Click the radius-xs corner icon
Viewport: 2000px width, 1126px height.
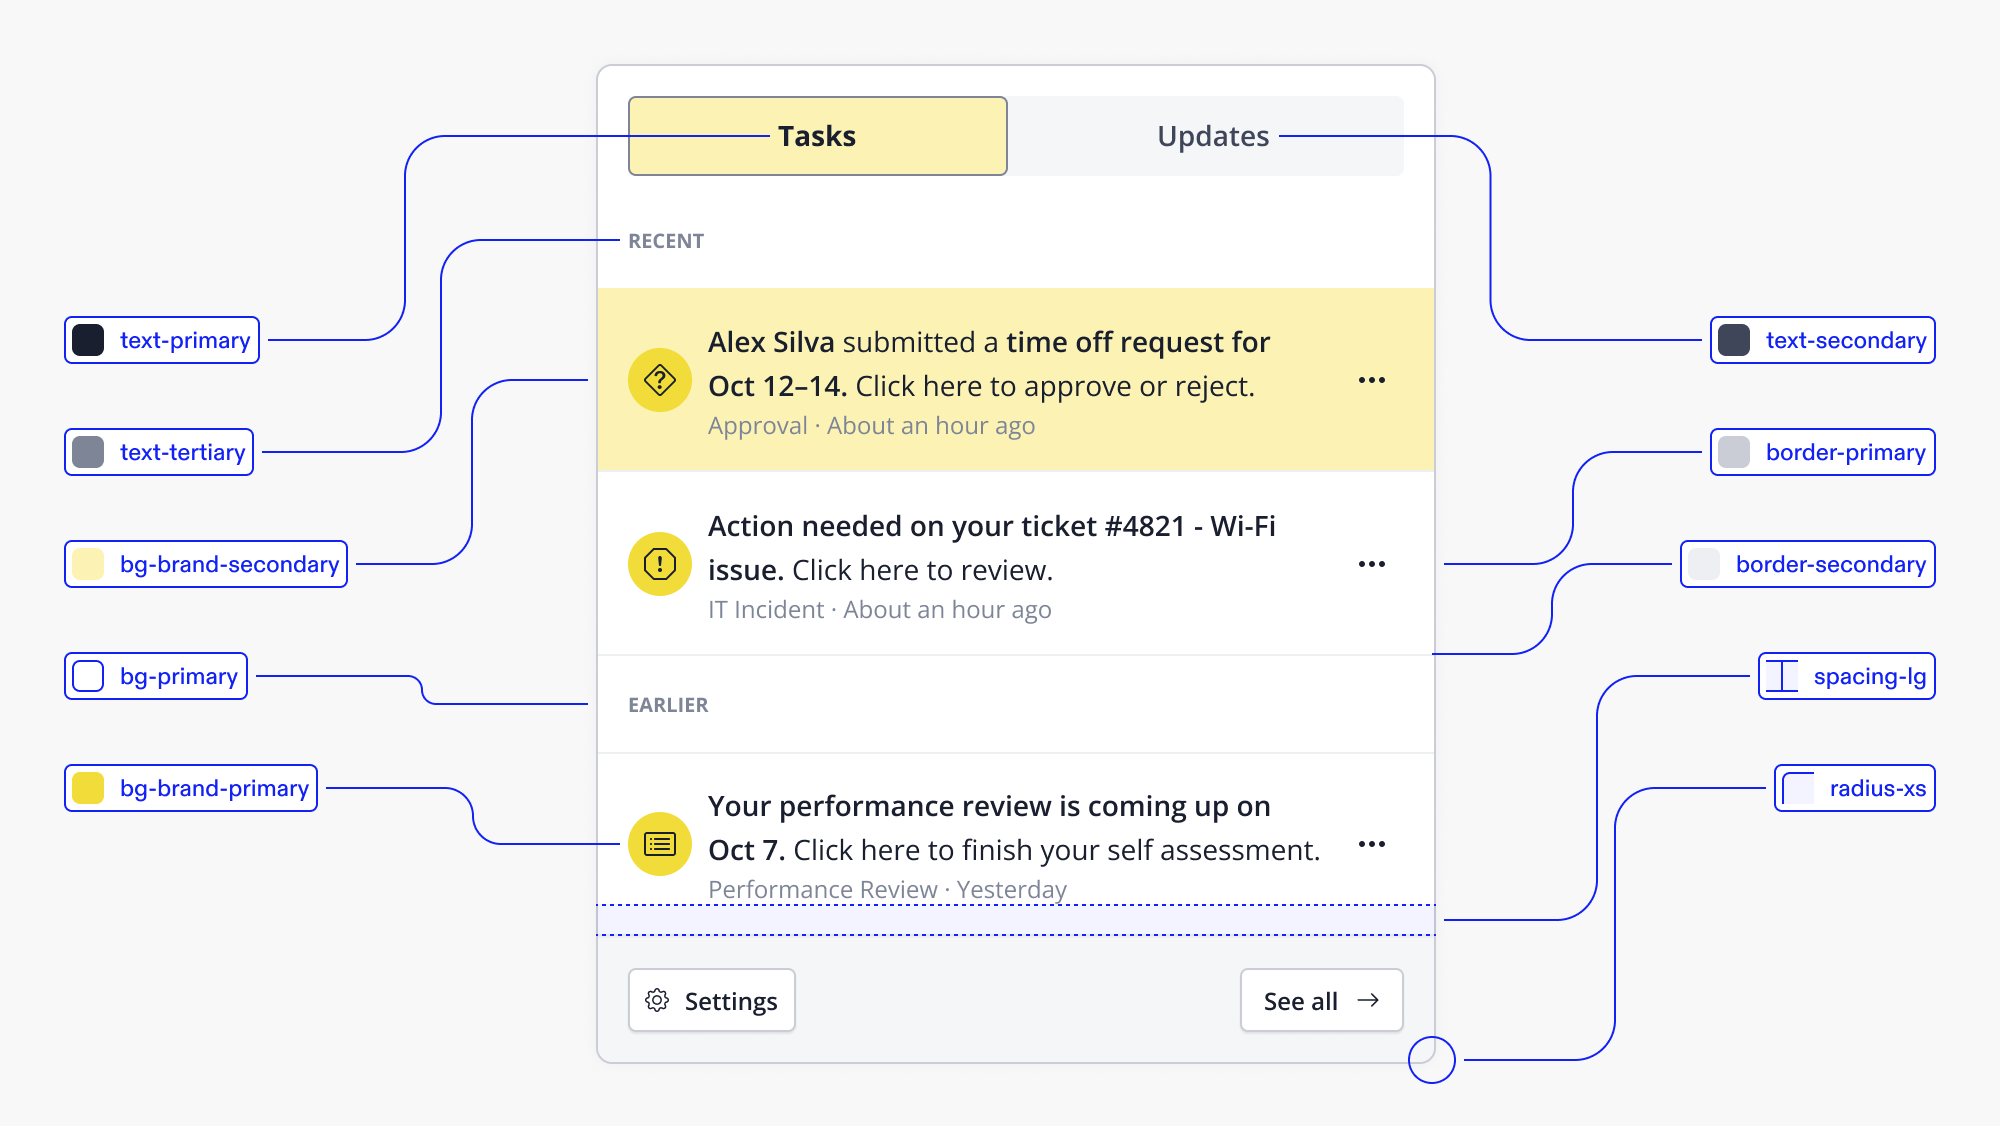pyautogui.click(x=1798, y=788)
